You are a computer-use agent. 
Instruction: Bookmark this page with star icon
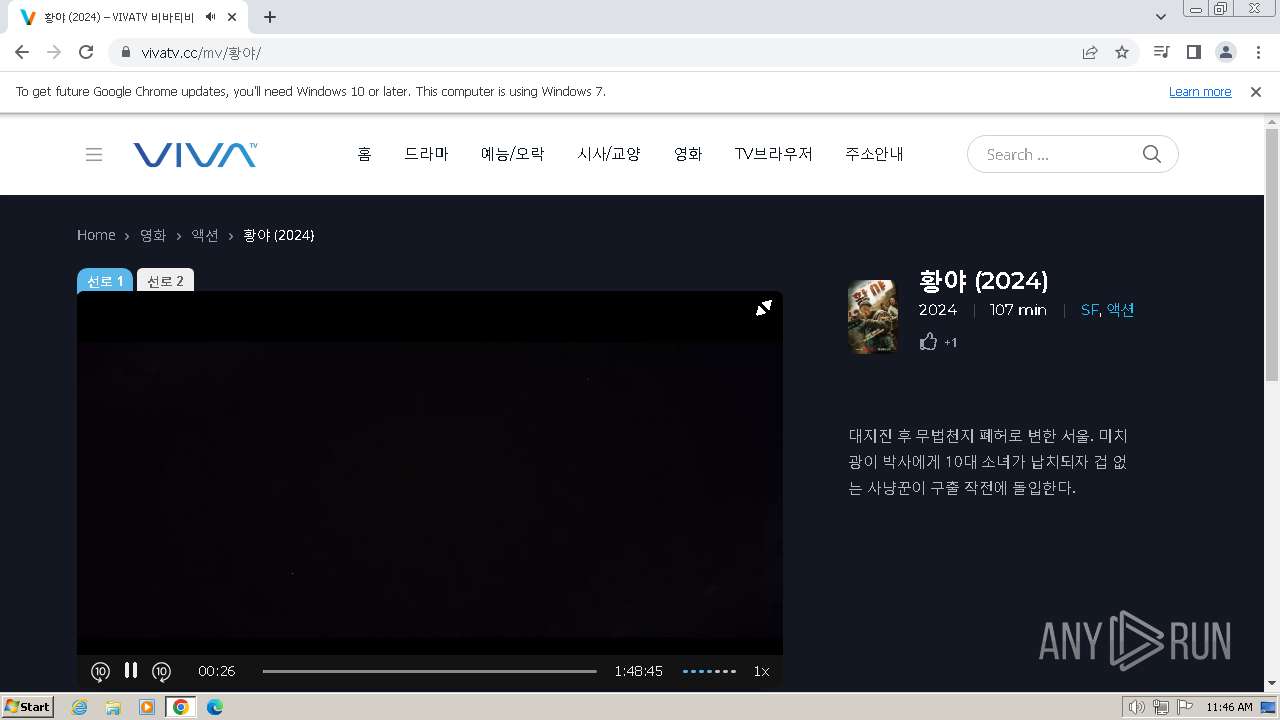1122,52
